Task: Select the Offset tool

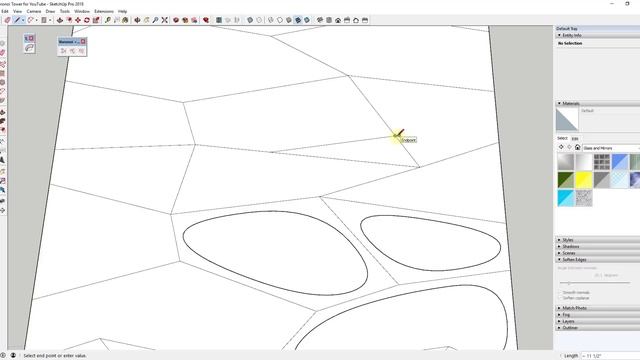Action: point(69,20)
